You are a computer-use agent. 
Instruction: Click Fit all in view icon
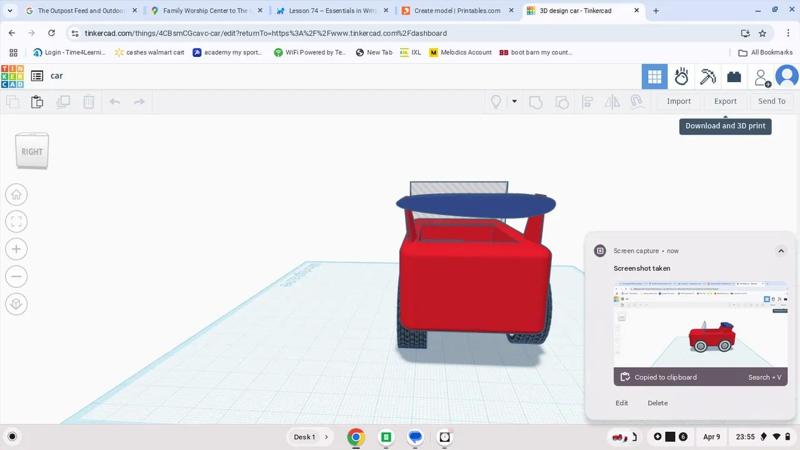(16, 222)
